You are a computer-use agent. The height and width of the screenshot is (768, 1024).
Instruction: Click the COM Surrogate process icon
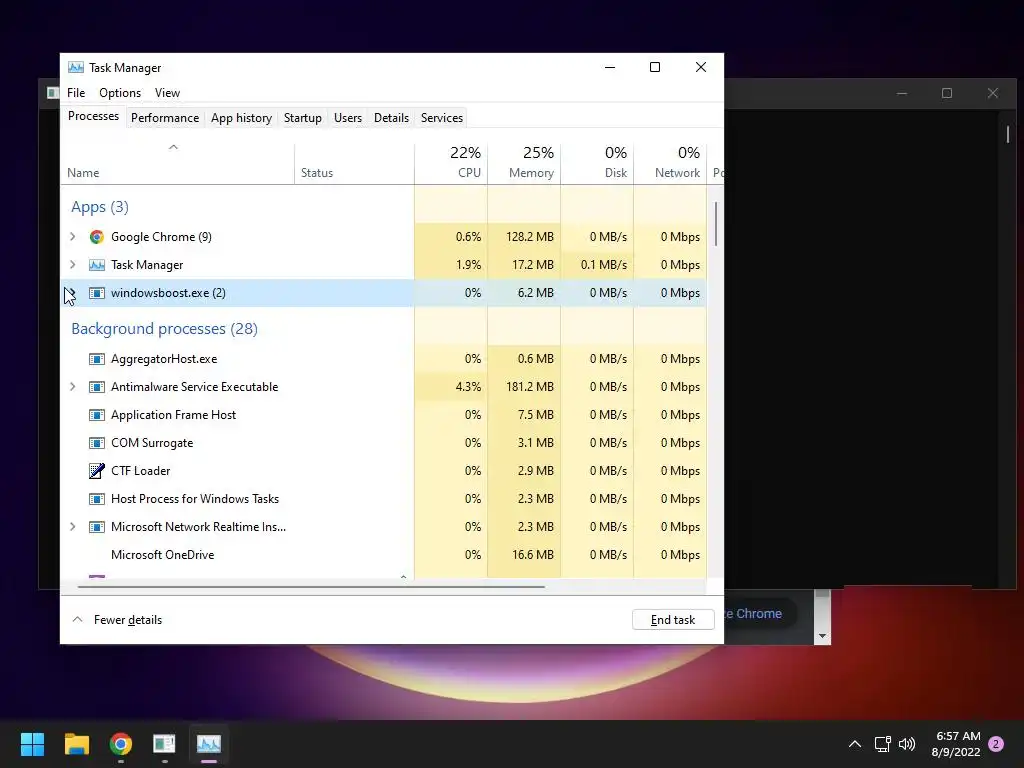(97, 443)
